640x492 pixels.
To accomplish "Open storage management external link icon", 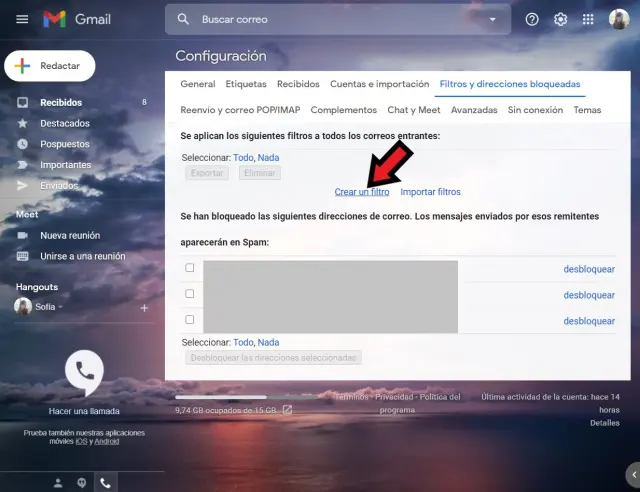I will click(287, 409).
